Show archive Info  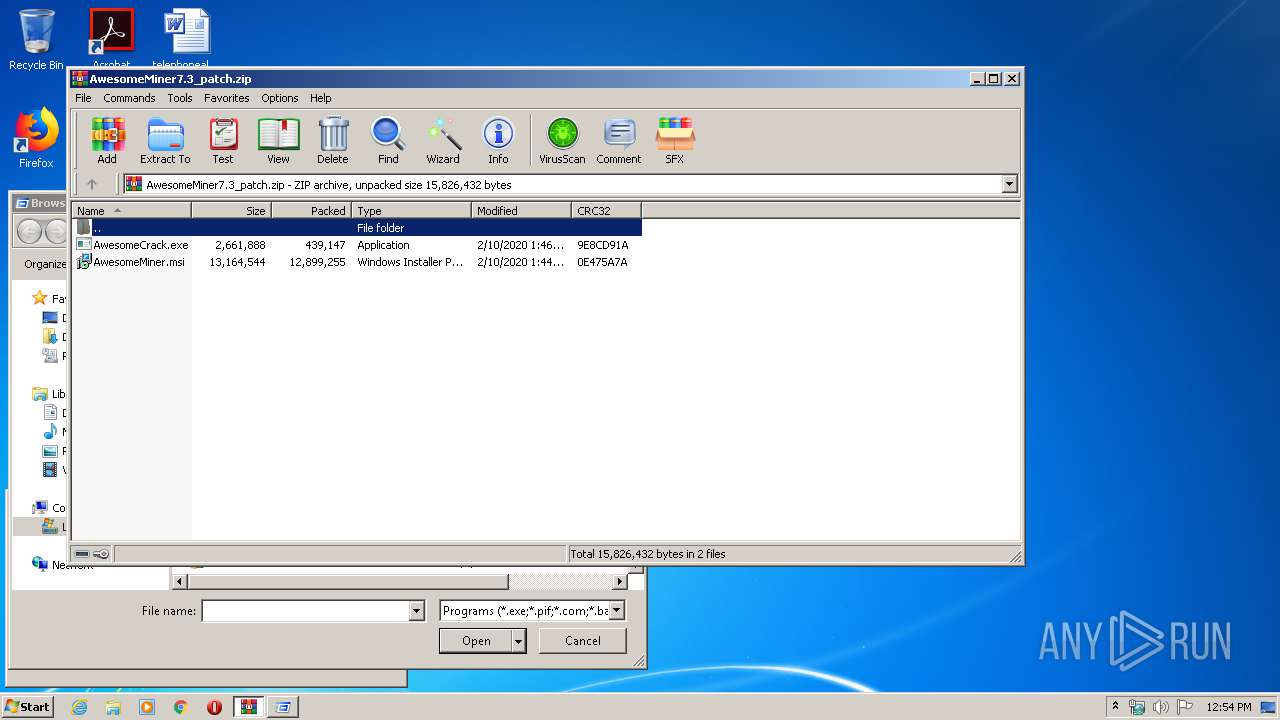(498, 140)
